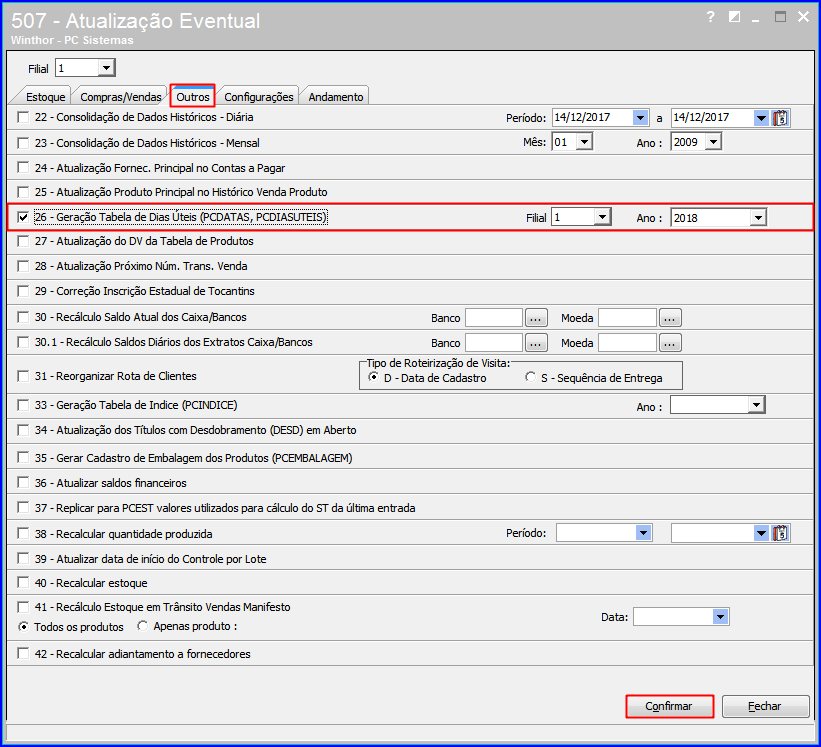Click the calendar icon beside Período 14/12/2017
The width and height of the screenshot is (821, 747).
[780, 118]
